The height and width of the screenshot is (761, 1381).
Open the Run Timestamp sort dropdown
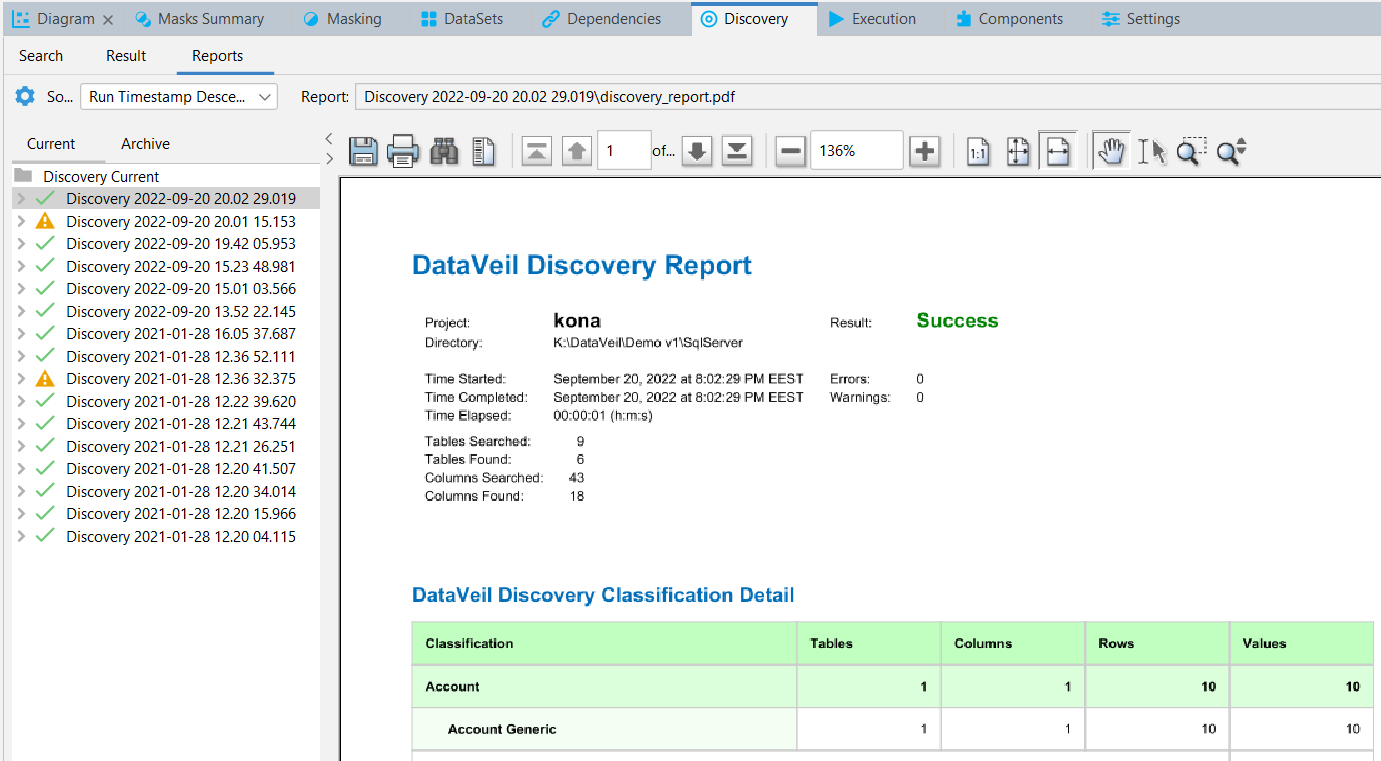179,97
